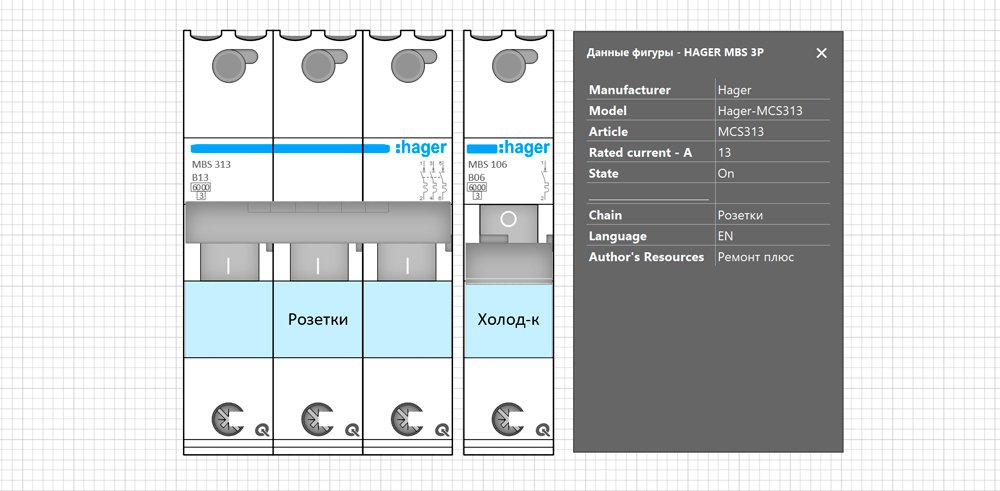
Task: Click the panel title Данные фигуры - HAGER MBS 3P
Action: point(675,53)
